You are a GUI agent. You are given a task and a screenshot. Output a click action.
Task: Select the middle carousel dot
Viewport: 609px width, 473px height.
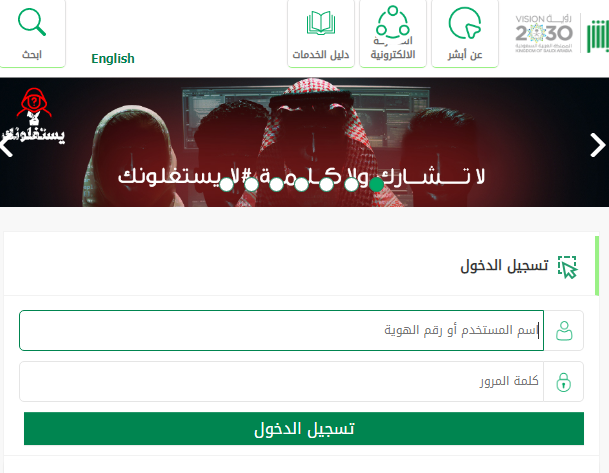(301, 184)
